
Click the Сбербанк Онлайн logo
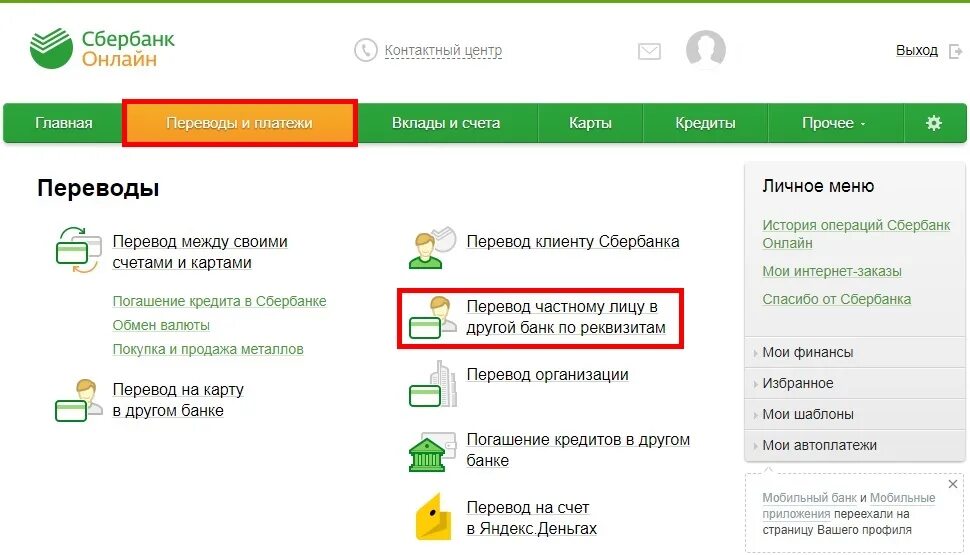point(102,48)
